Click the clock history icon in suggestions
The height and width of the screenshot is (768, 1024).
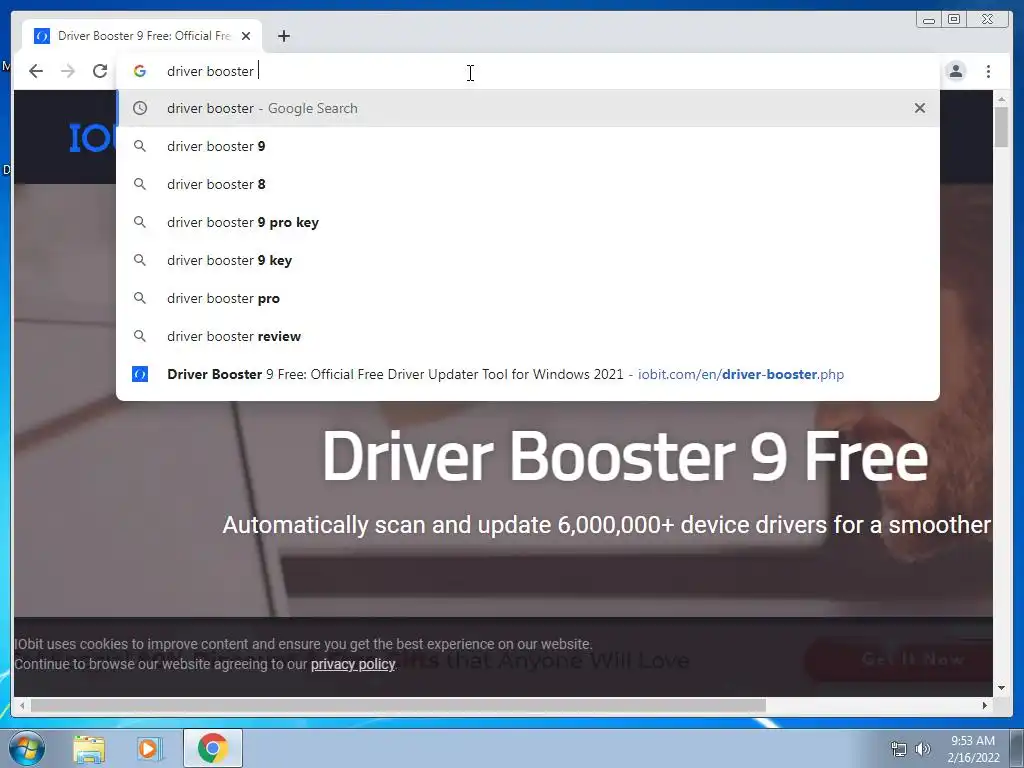coord(140,108)
